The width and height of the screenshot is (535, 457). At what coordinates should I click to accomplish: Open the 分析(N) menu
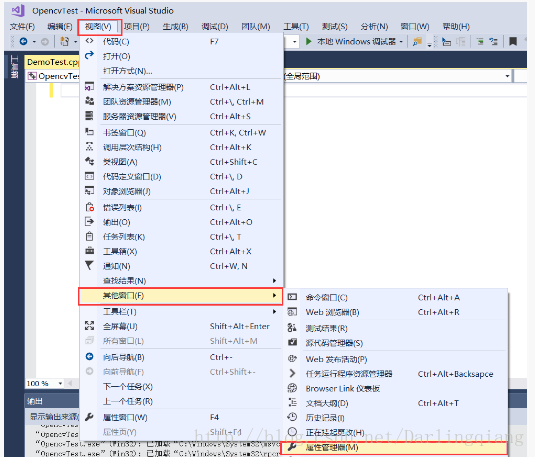[x=374, y=27]
